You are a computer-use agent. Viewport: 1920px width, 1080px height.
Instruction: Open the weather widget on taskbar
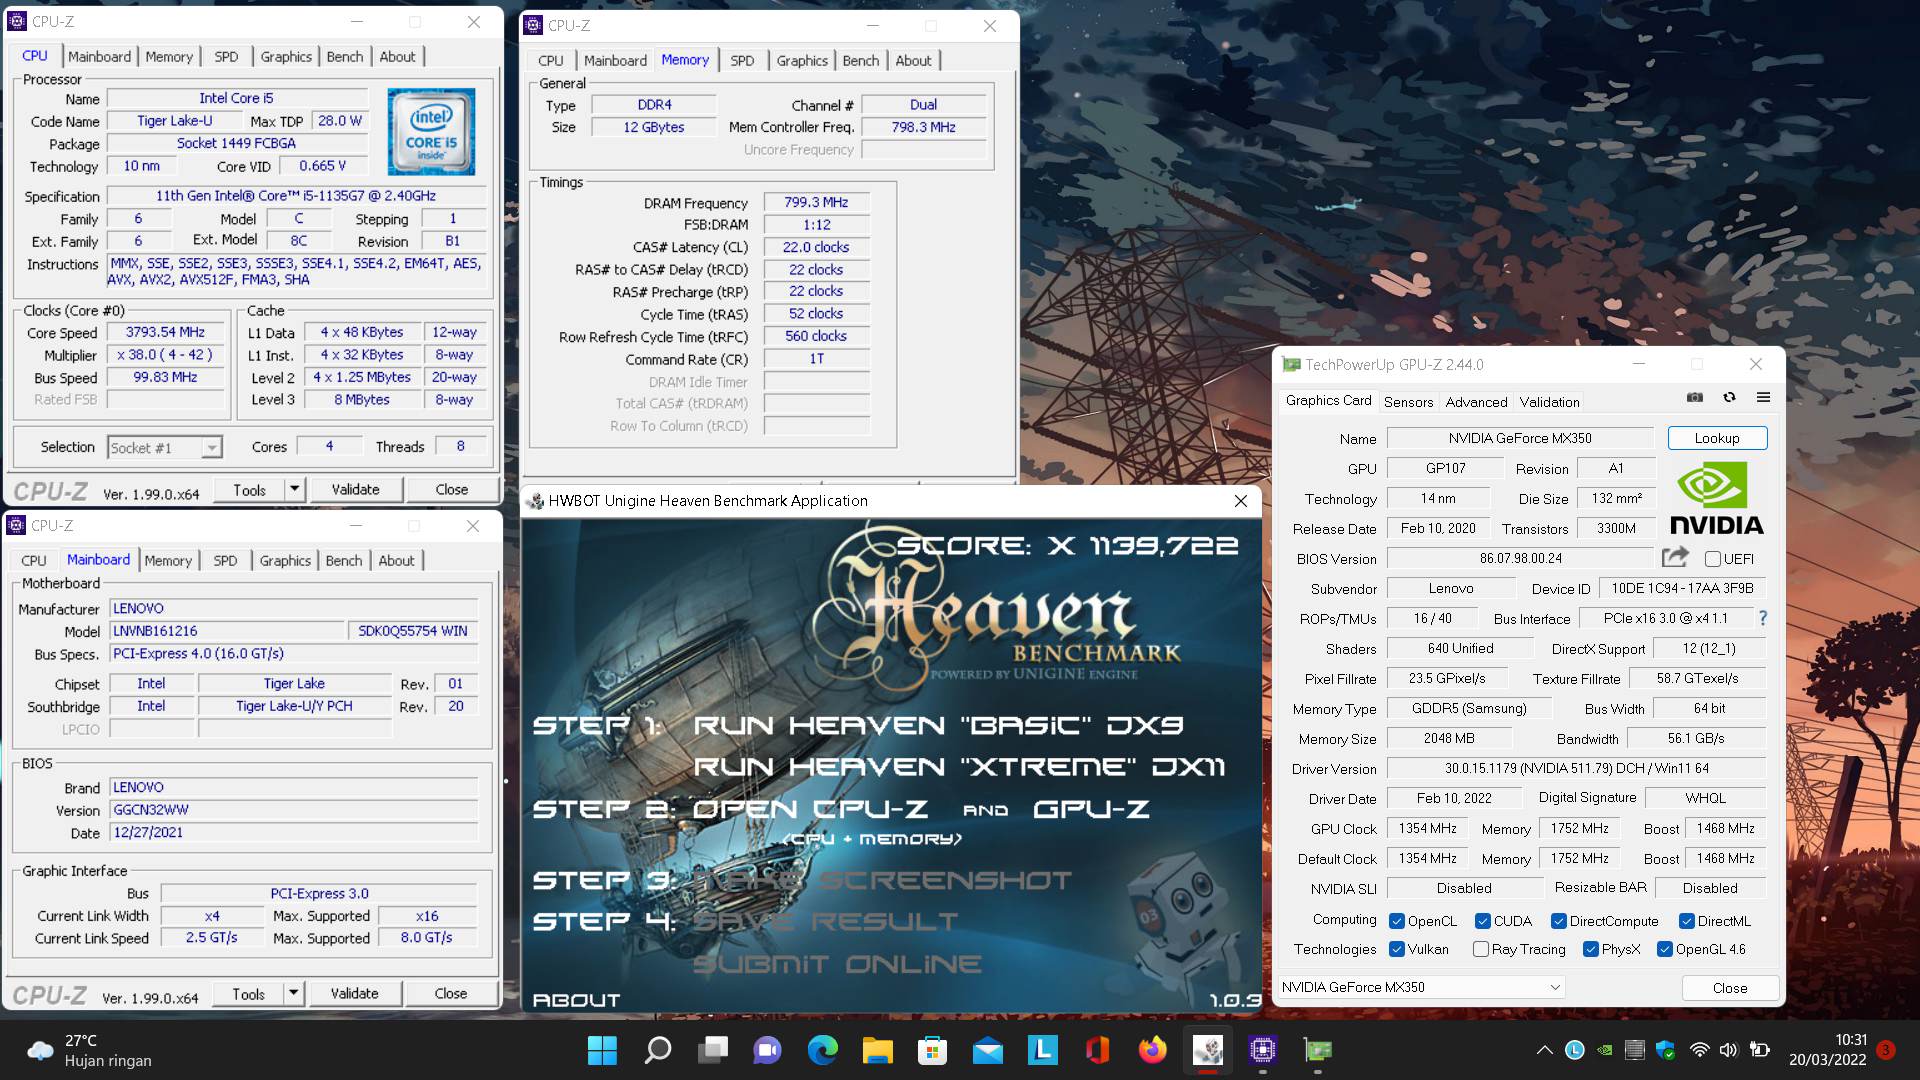pyautogui.click(x=90, y=1050)
